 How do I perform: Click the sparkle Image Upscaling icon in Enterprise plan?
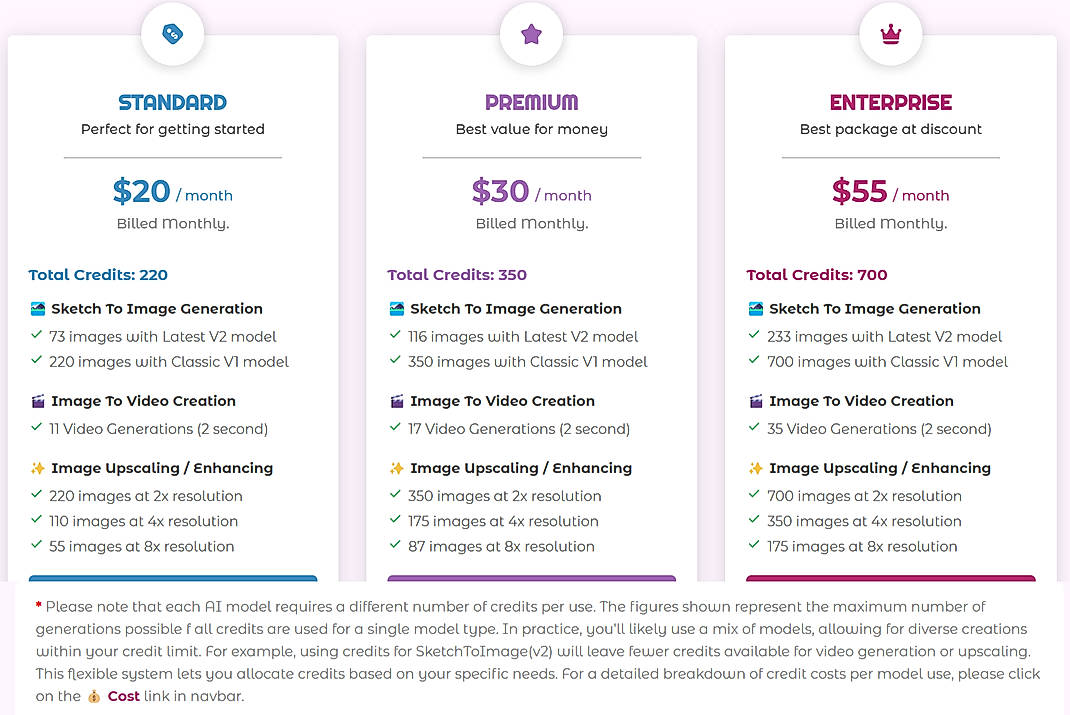[x=754, y=467]
